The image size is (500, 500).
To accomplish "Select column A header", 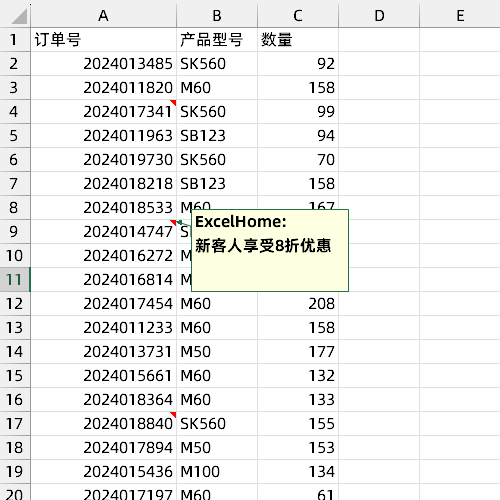I will pos(103,16).
